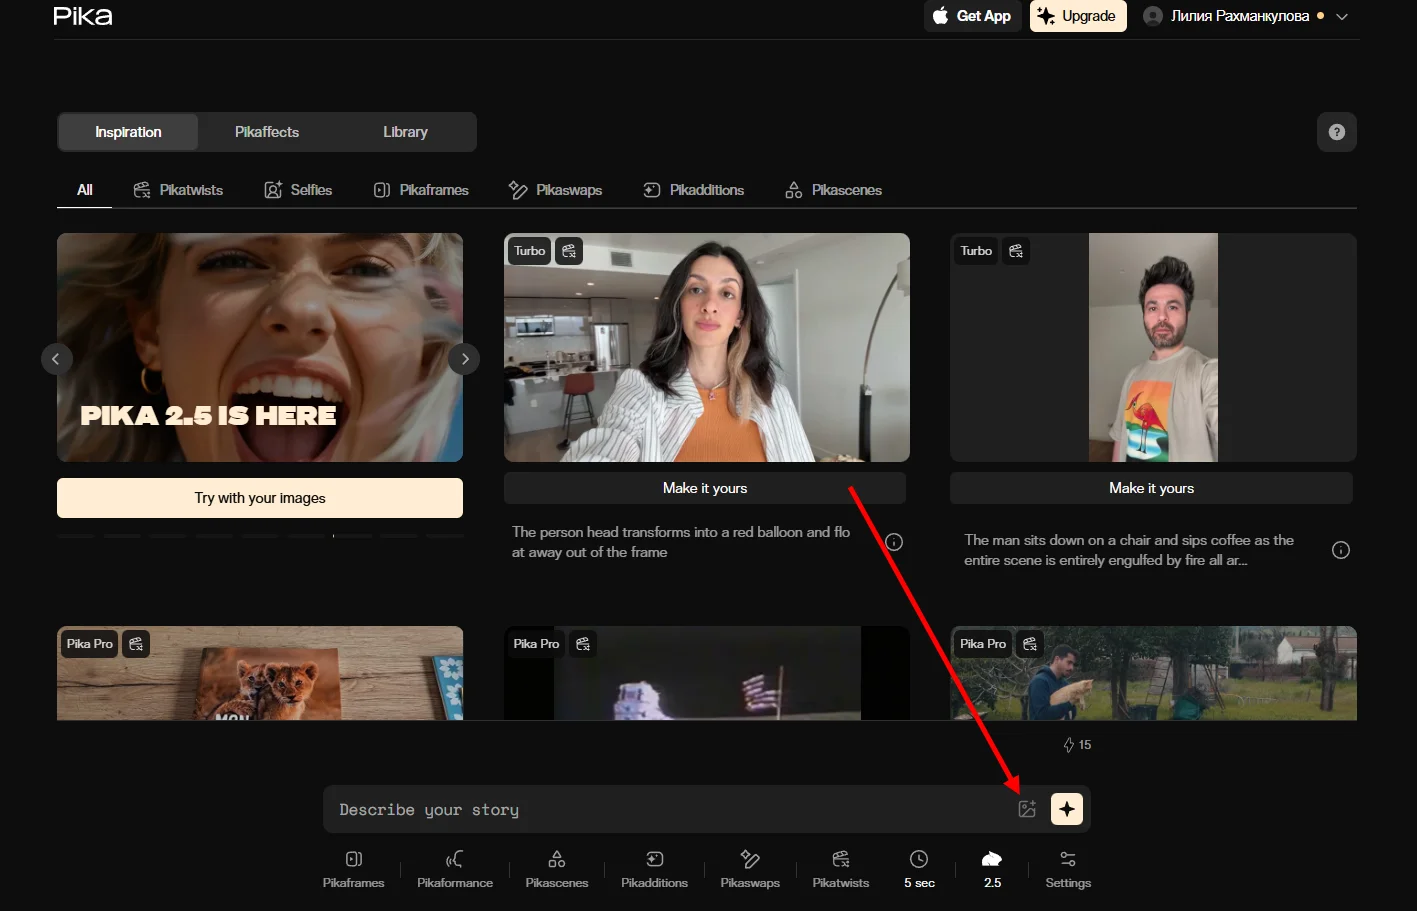The height and width of the screenshot is (911, 1417).
Task: Filter by Pikaframes category
Action: pyautogui.click(x=421, y=190)
